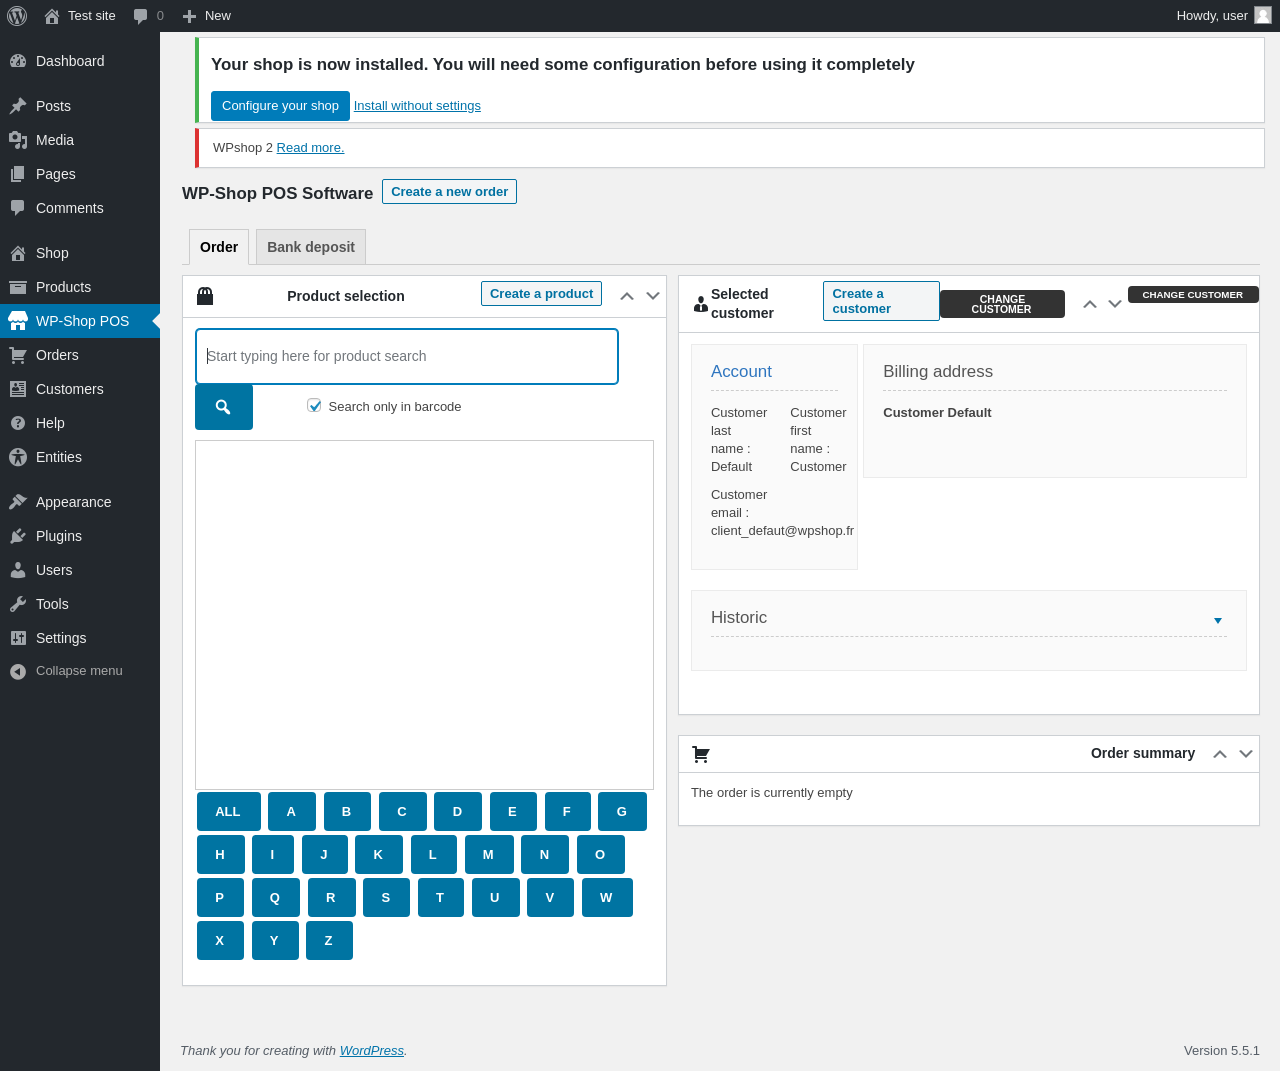Click Howdy, user account menu
Viewport: 1280px width, 1071px height.
[x=1223, y=16]
